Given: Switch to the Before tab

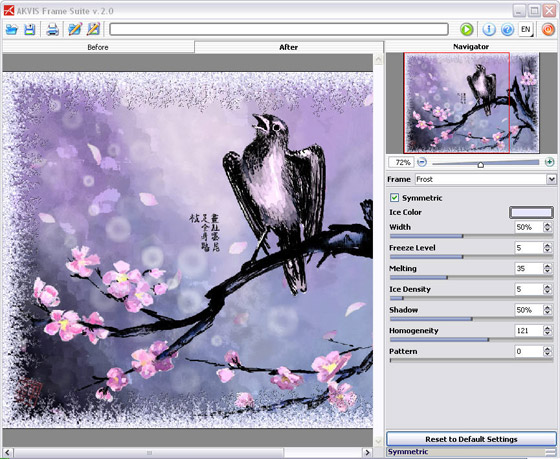Looking at the screenshot, I should 98,47.
